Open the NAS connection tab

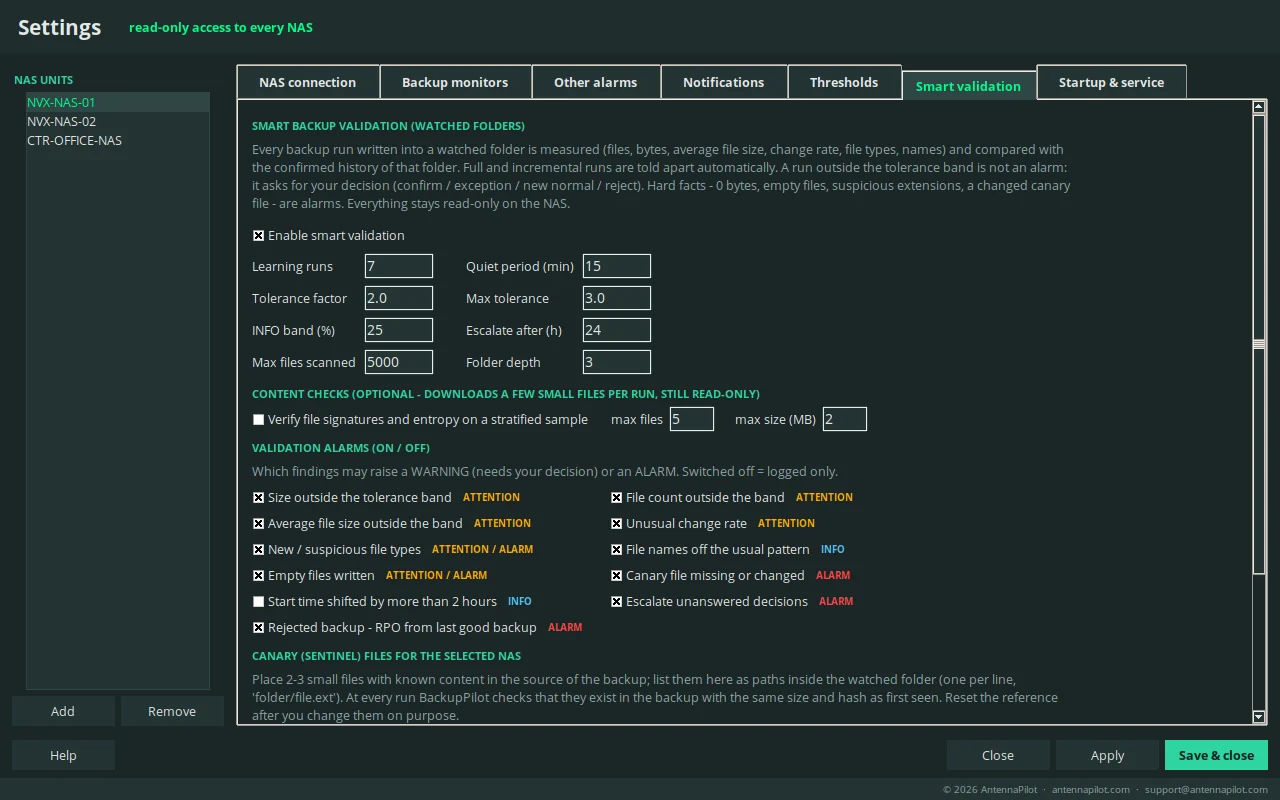pos(308,82)
